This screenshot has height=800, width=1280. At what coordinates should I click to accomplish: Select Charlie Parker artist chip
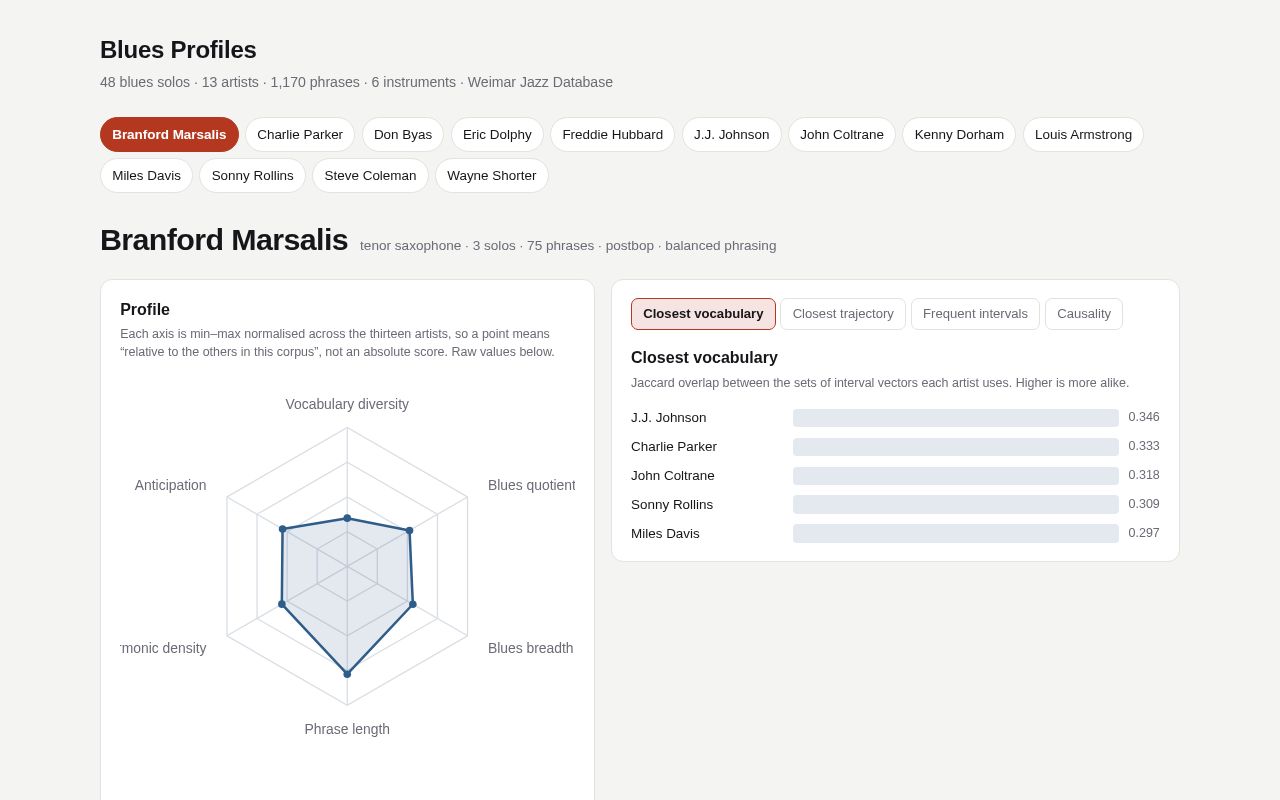300,135
